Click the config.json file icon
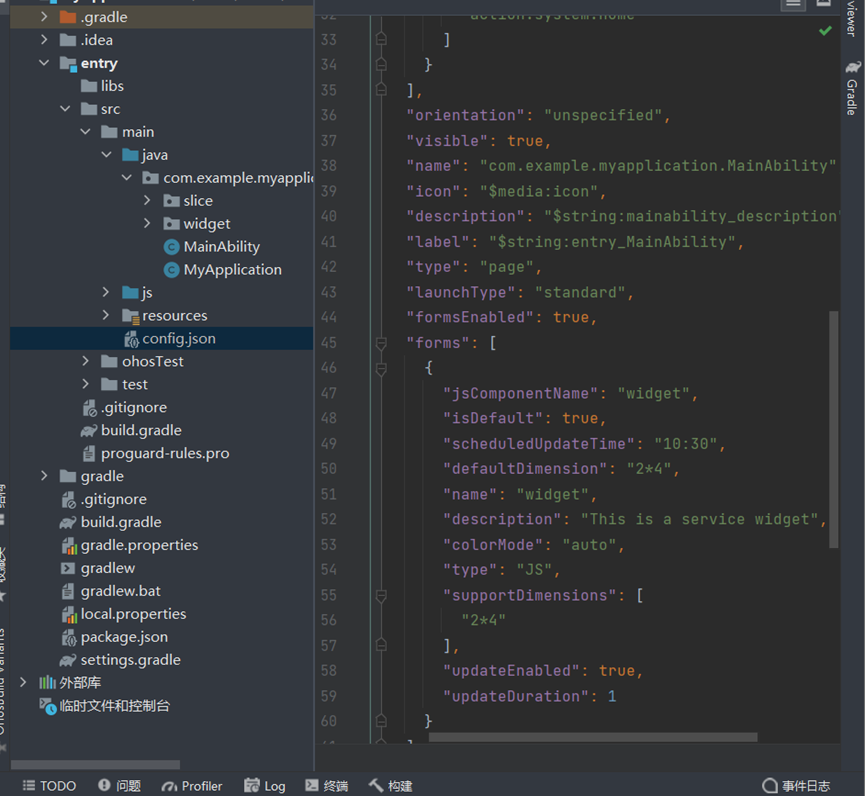This screenshot has width=865, height=796. [x=131, y=339]
